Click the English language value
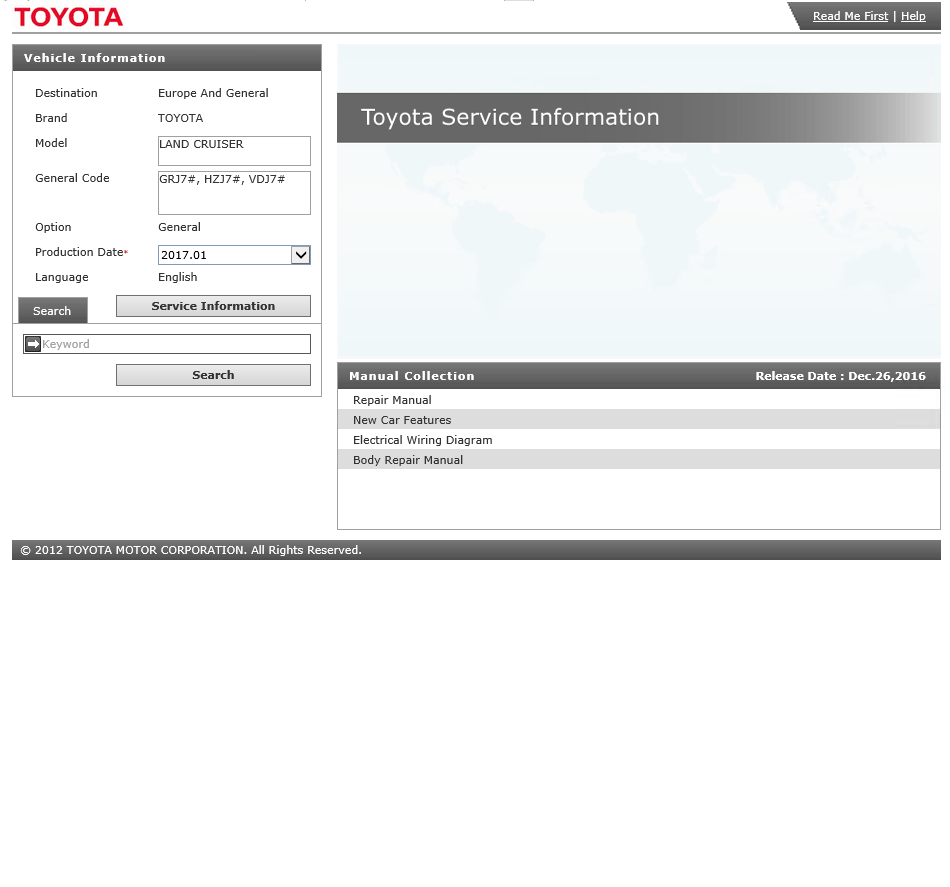Viewport: 950px width, 887px height. [178, 277]
